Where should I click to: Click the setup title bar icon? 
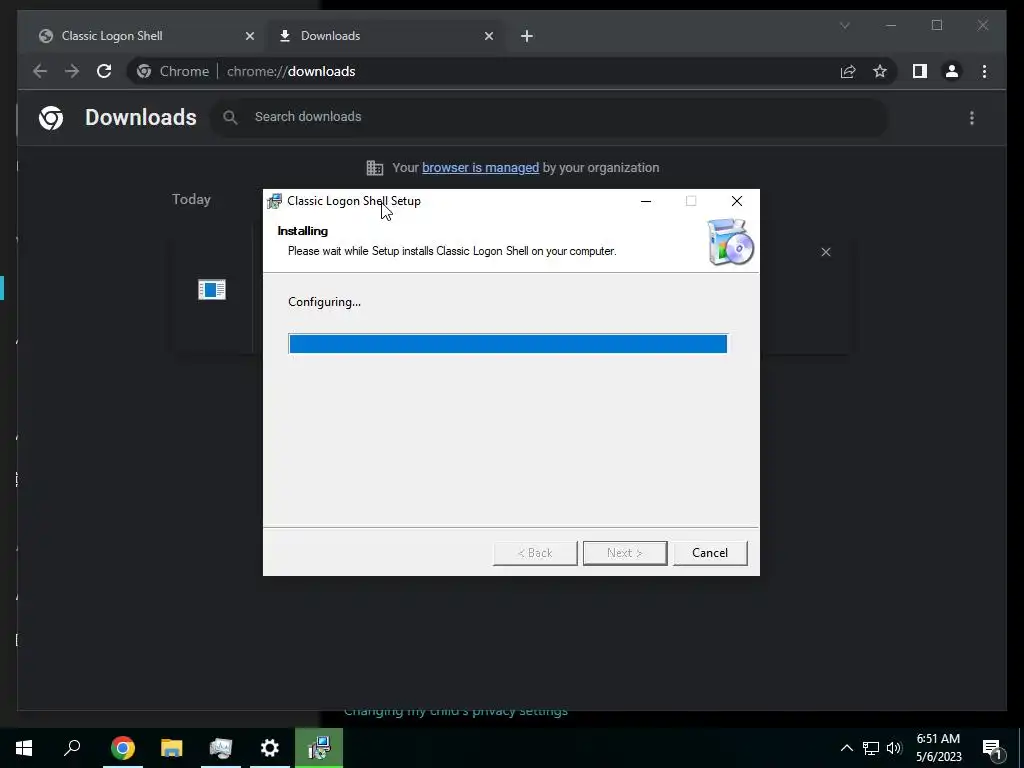(274, 201)
